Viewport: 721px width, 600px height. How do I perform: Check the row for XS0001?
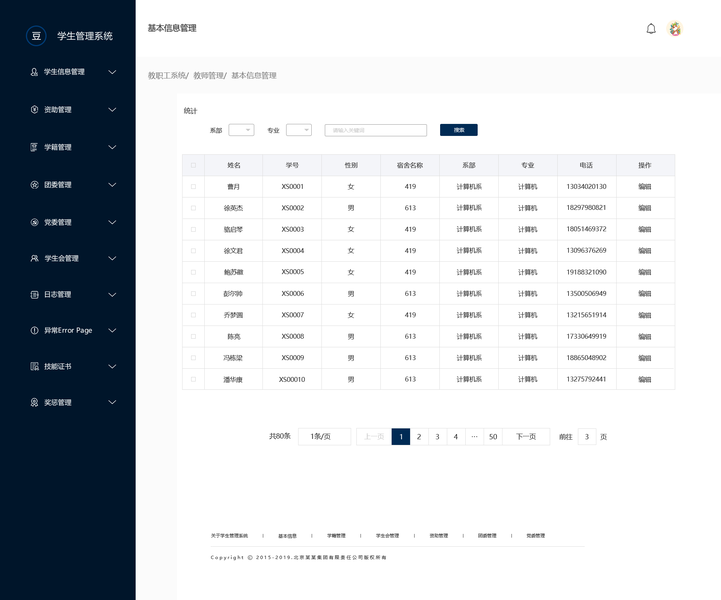point(193,187)
